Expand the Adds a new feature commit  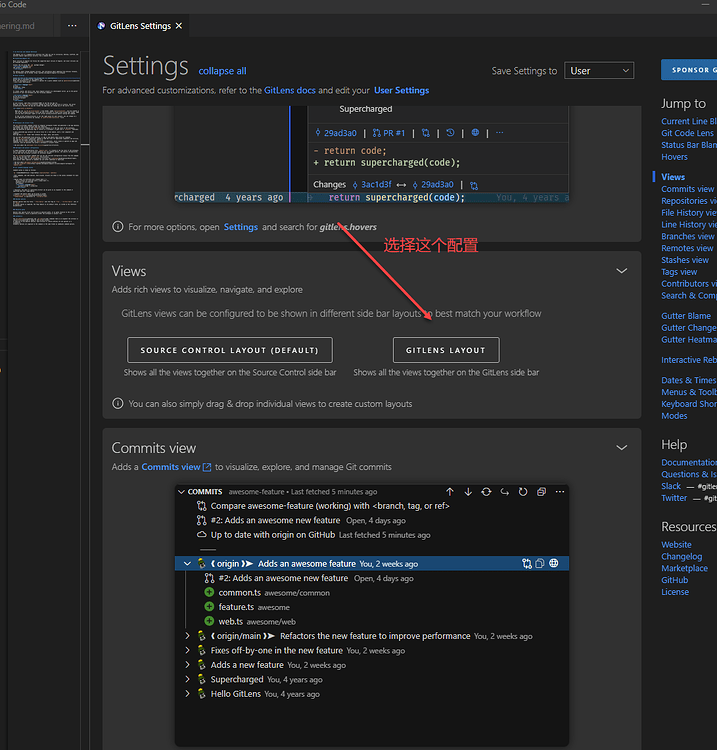[188, 665]
